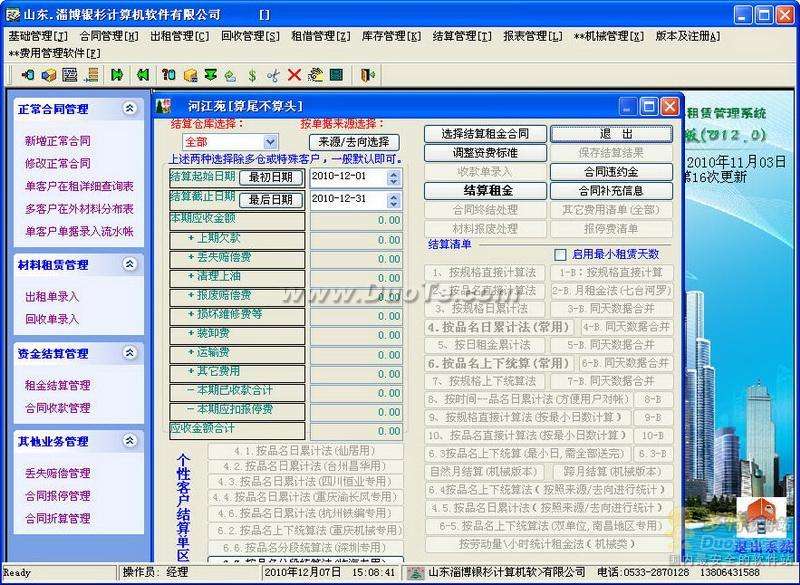
Task: Open 合同折算管理 in the sidebar
Action: (x=58, y=518)
